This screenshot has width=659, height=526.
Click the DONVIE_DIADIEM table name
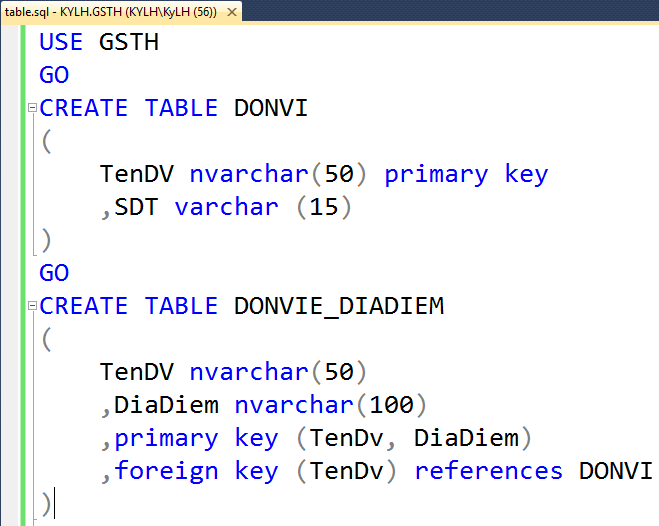click(339, 306)
